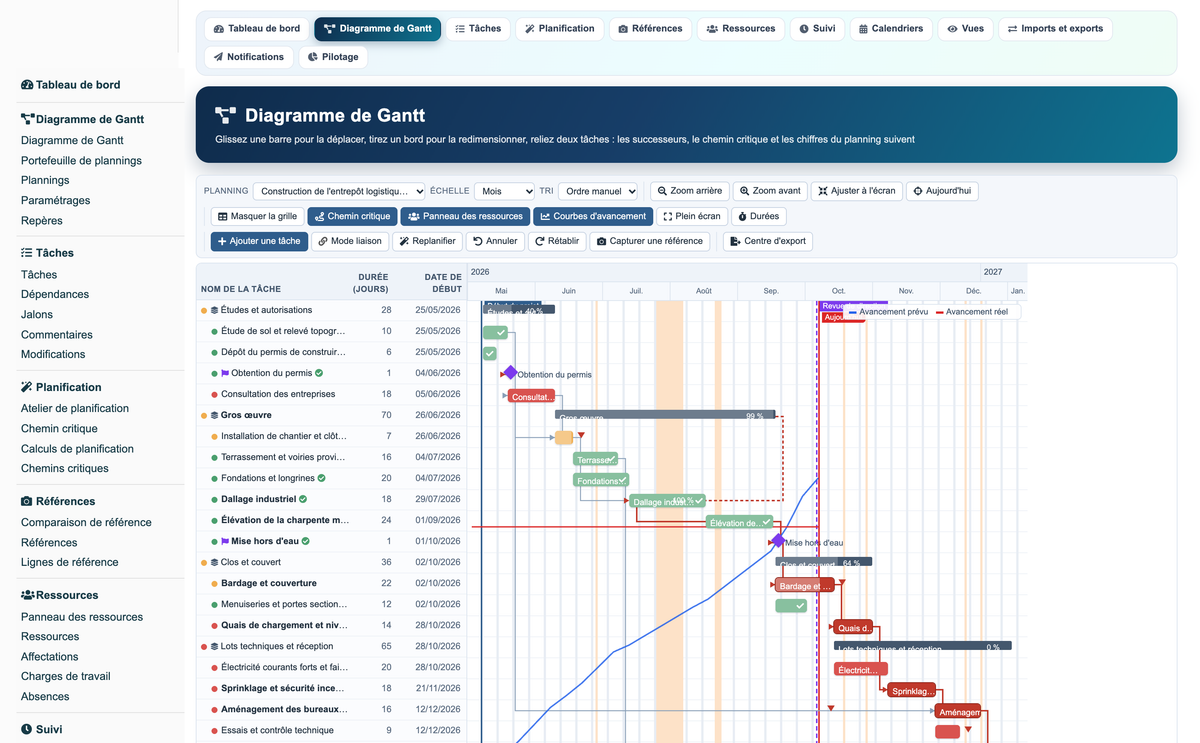Open Charges de travail link

(66, 676)
